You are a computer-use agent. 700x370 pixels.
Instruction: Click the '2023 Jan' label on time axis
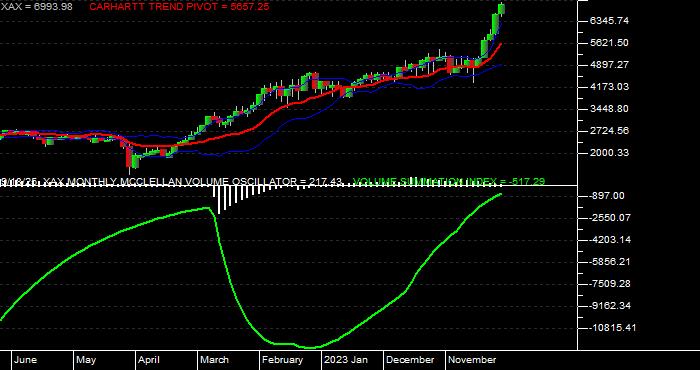(346, 360)
